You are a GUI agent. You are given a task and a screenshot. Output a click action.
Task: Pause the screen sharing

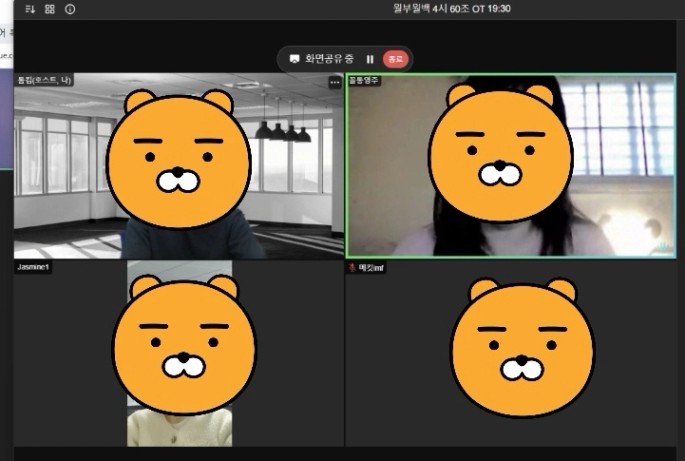[x=370, y=59]
